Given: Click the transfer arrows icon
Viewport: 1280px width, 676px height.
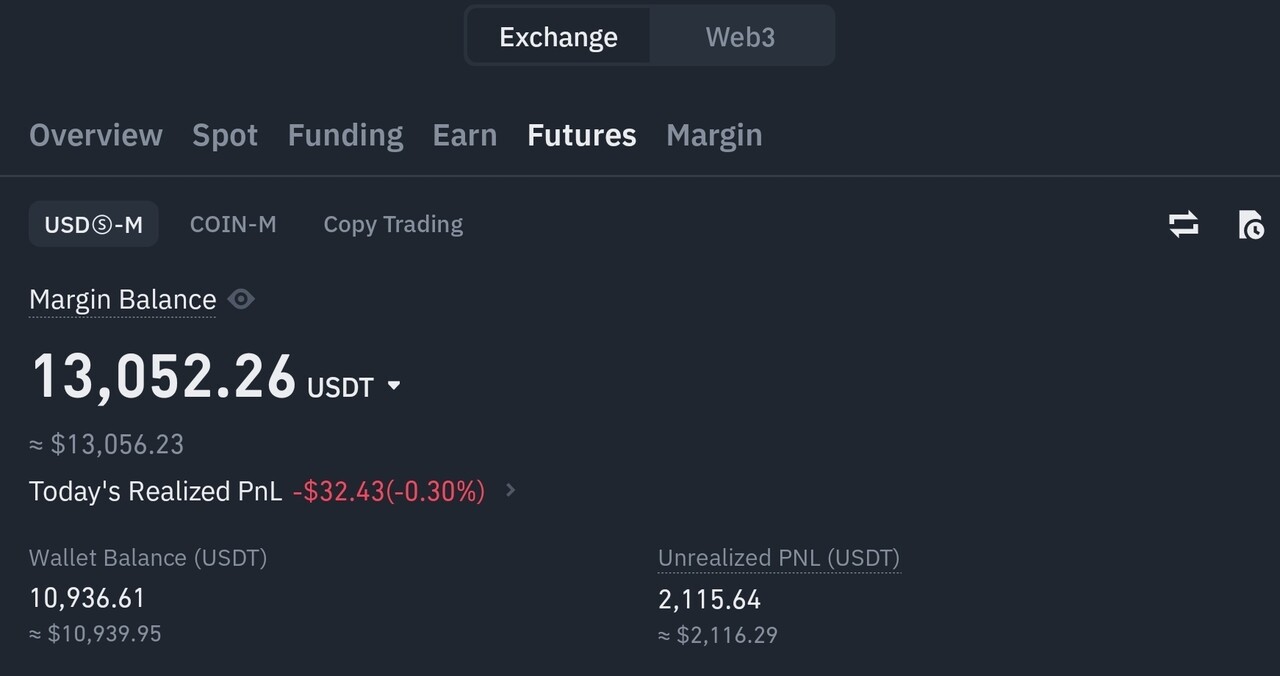Looking at the screenshot, I should [1183, 224].
